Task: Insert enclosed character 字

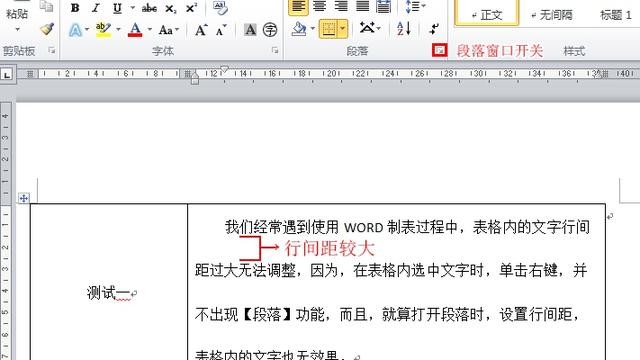Action: (270, 30)
